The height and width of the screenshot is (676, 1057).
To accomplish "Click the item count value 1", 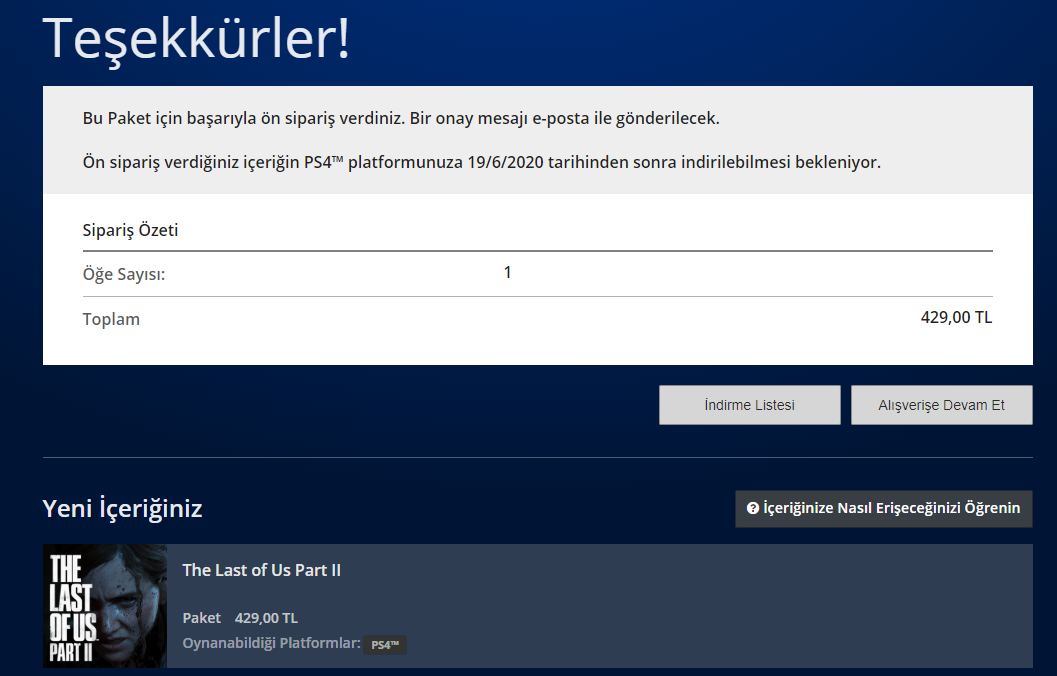I will coord(508,272).
